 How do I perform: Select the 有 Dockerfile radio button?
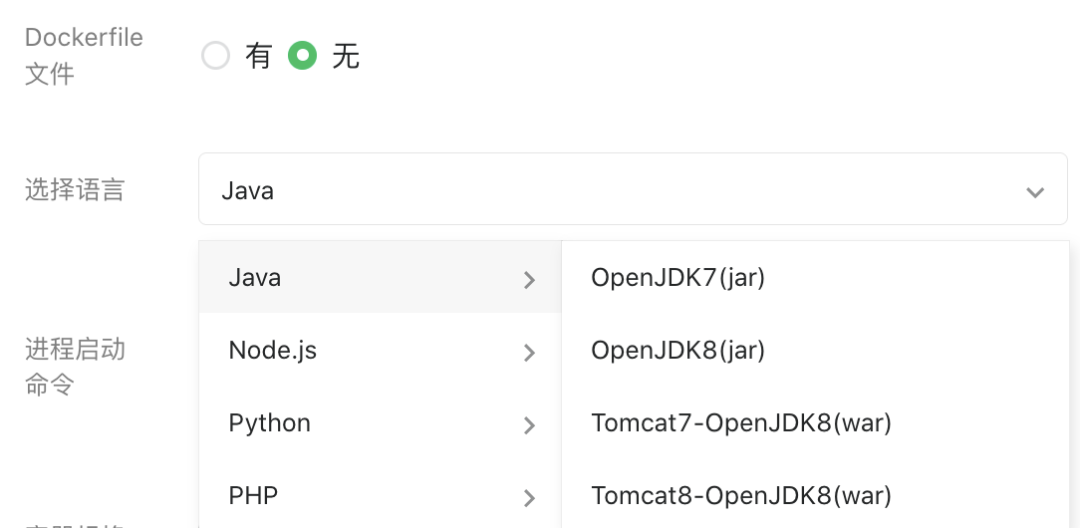click(216, 56)
